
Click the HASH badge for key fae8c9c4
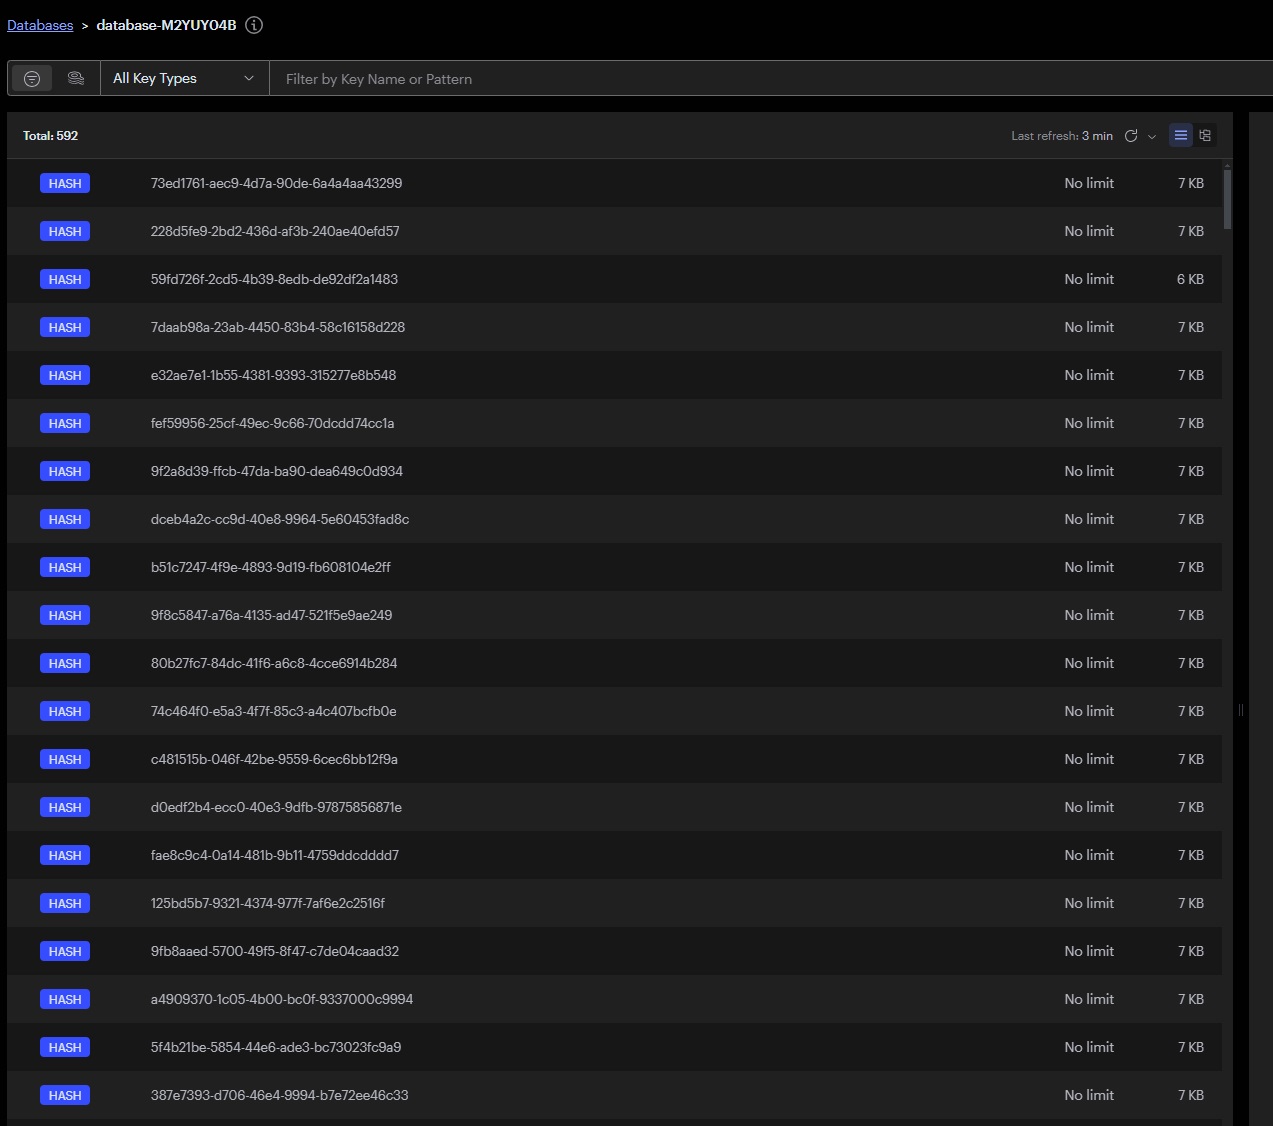click(64, 855)
